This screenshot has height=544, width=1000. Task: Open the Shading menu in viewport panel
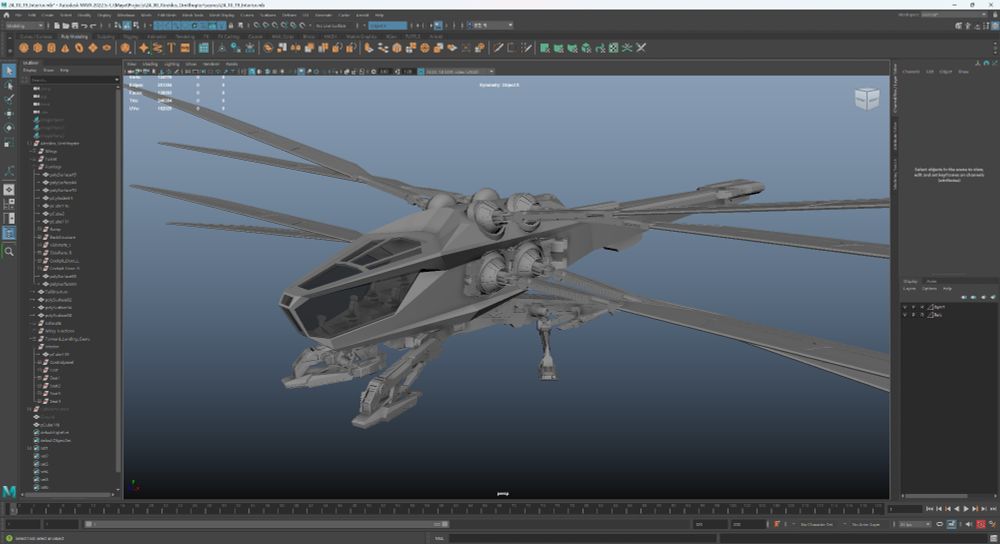click(x=150, y=64)
